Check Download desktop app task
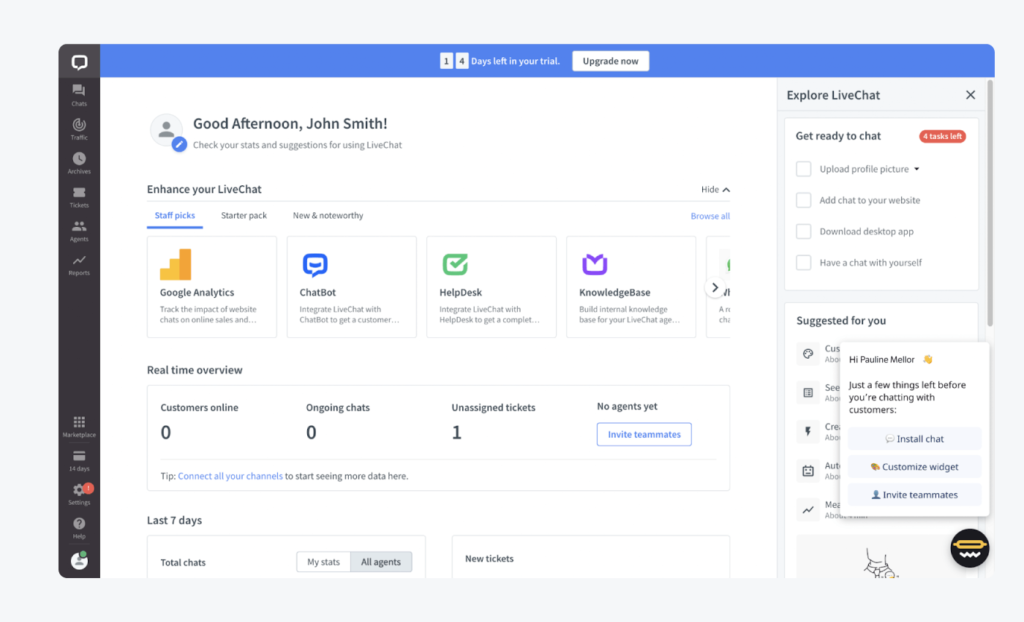1024x622 pixels. 803,231
